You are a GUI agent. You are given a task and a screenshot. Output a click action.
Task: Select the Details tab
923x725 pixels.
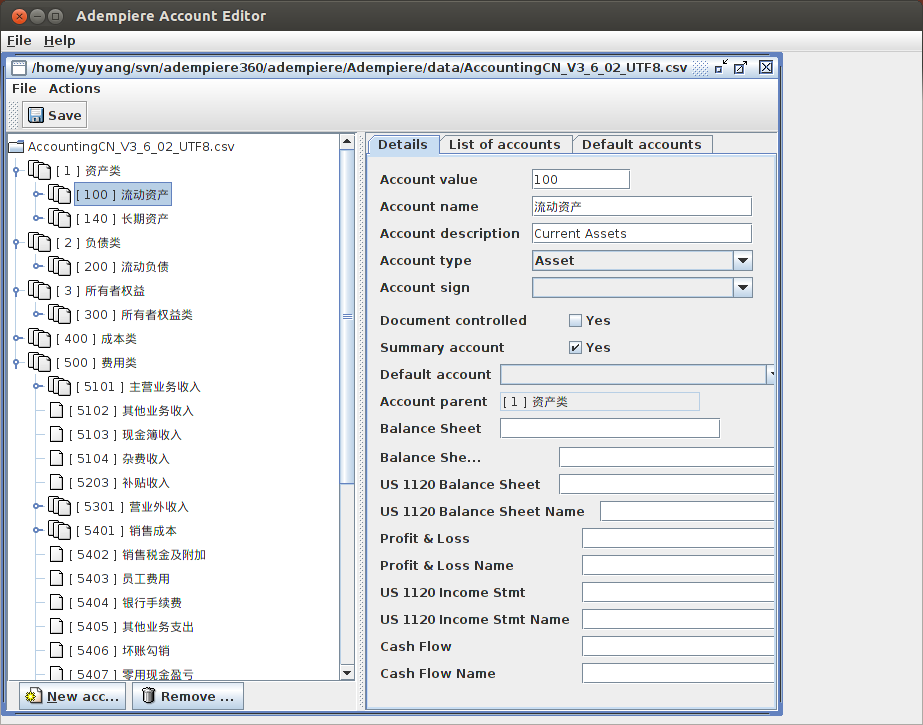403,145
